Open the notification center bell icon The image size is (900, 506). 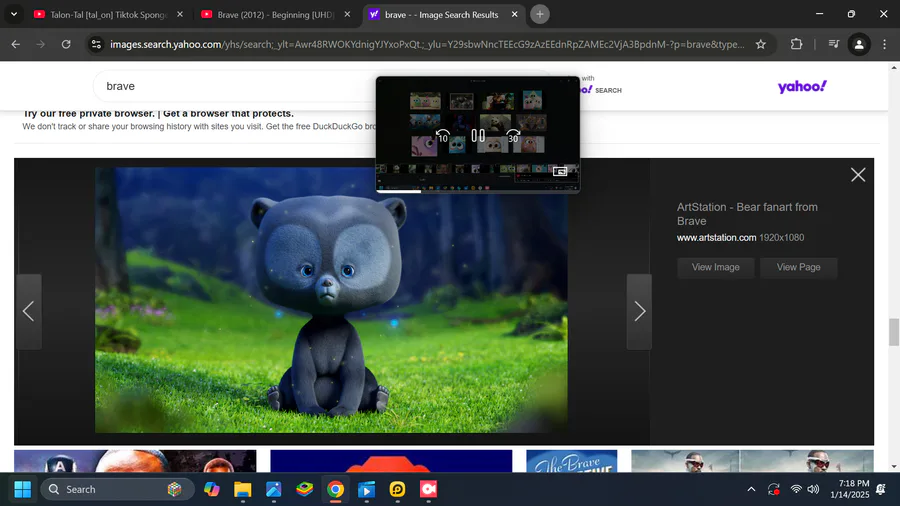(x=880, y=489)
